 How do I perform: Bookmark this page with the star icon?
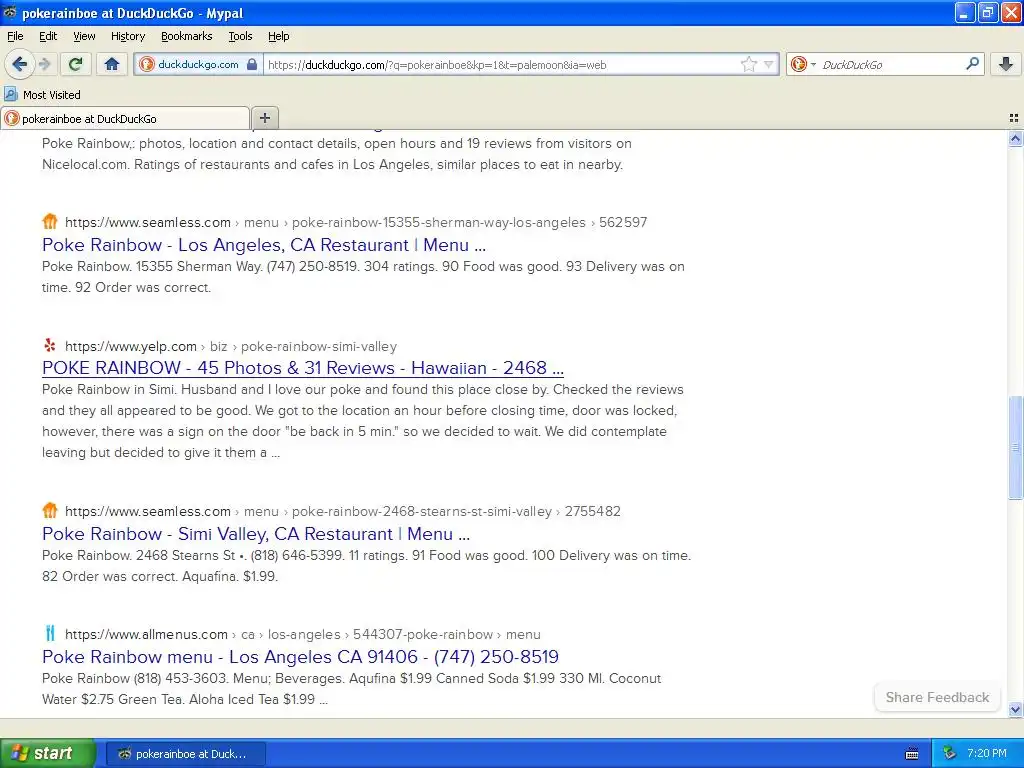[x=748, y=64]
